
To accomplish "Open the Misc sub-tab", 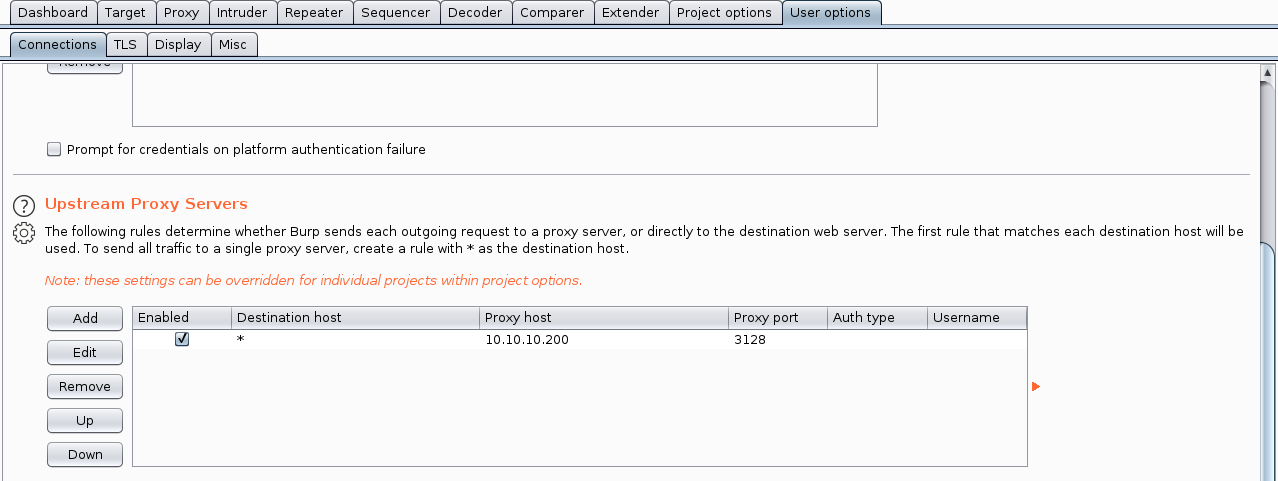I will (233, 44).
